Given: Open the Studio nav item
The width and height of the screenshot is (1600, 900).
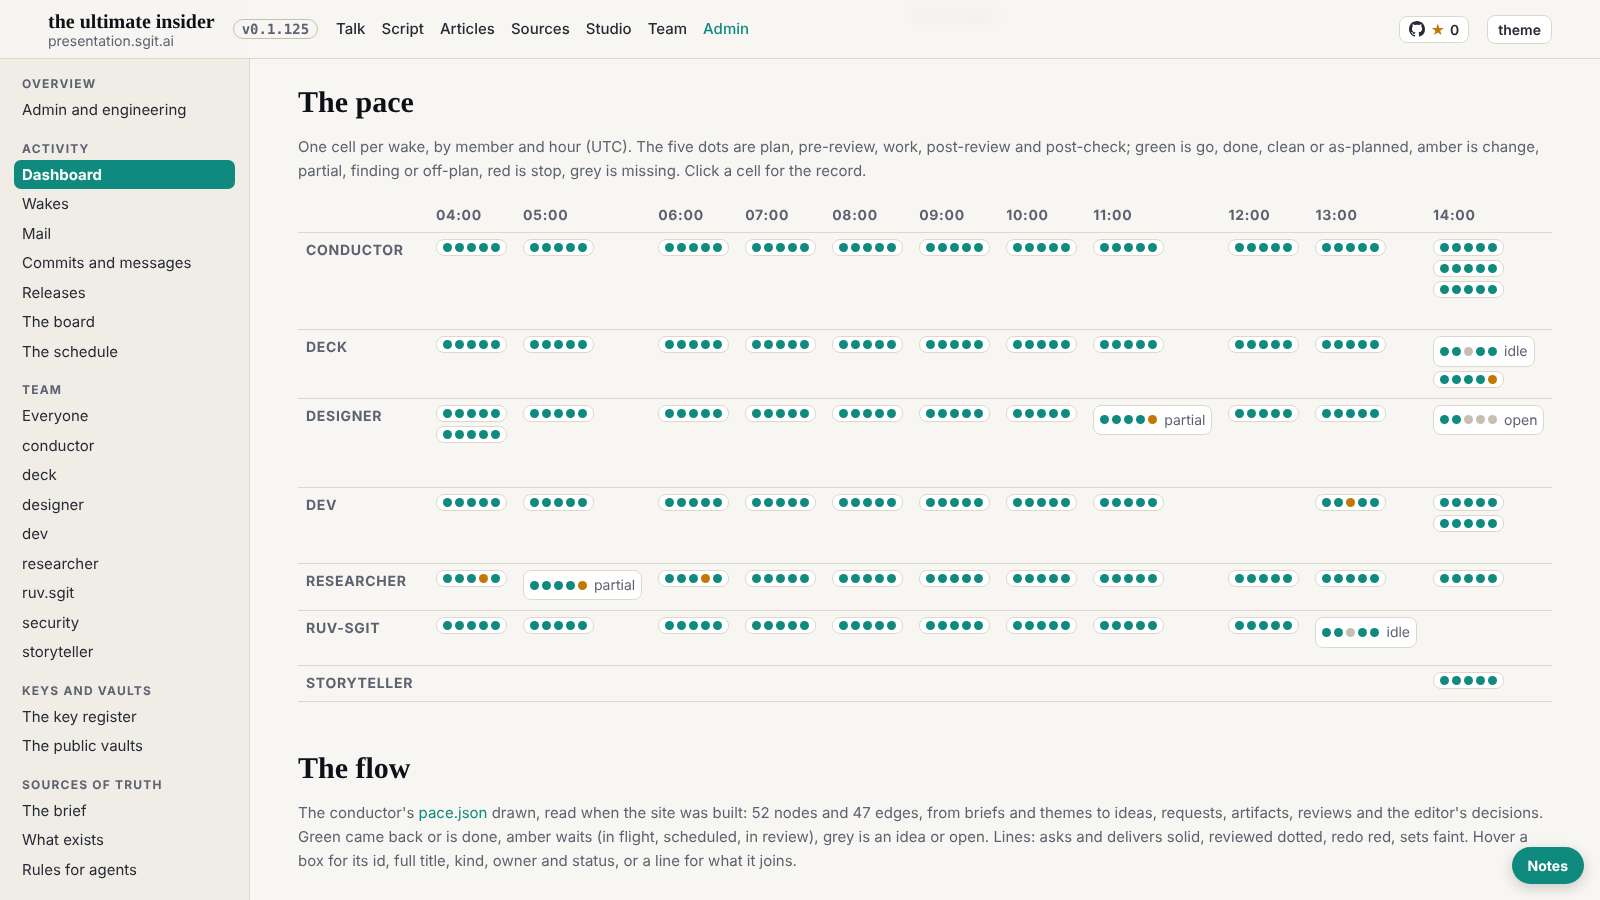Looking at the screenshot, I should coord(608,29).
